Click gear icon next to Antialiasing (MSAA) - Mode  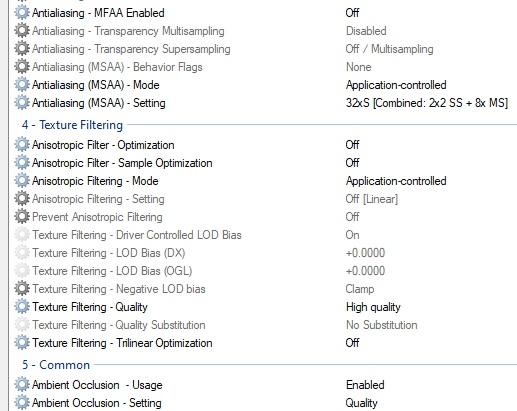(x=22, y=85)
